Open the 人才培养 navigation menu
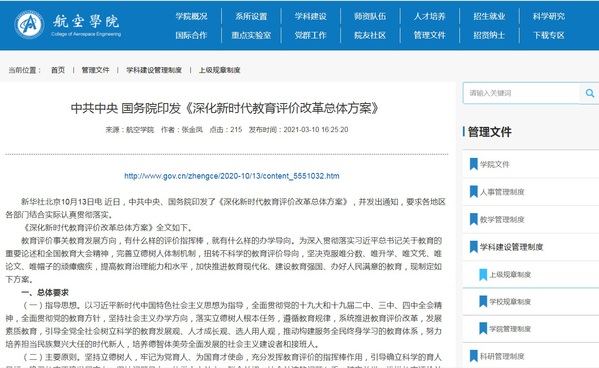 [x=429, y=16]
